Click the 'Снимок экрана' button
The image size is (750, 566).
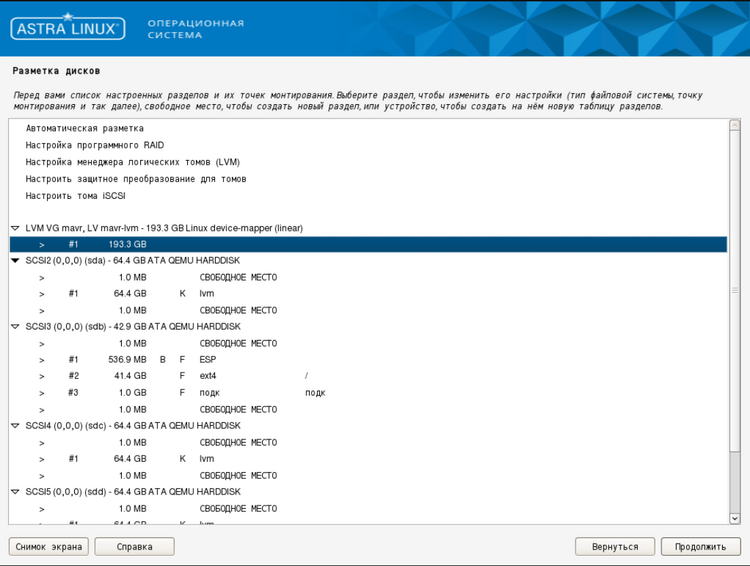point(48,547)
